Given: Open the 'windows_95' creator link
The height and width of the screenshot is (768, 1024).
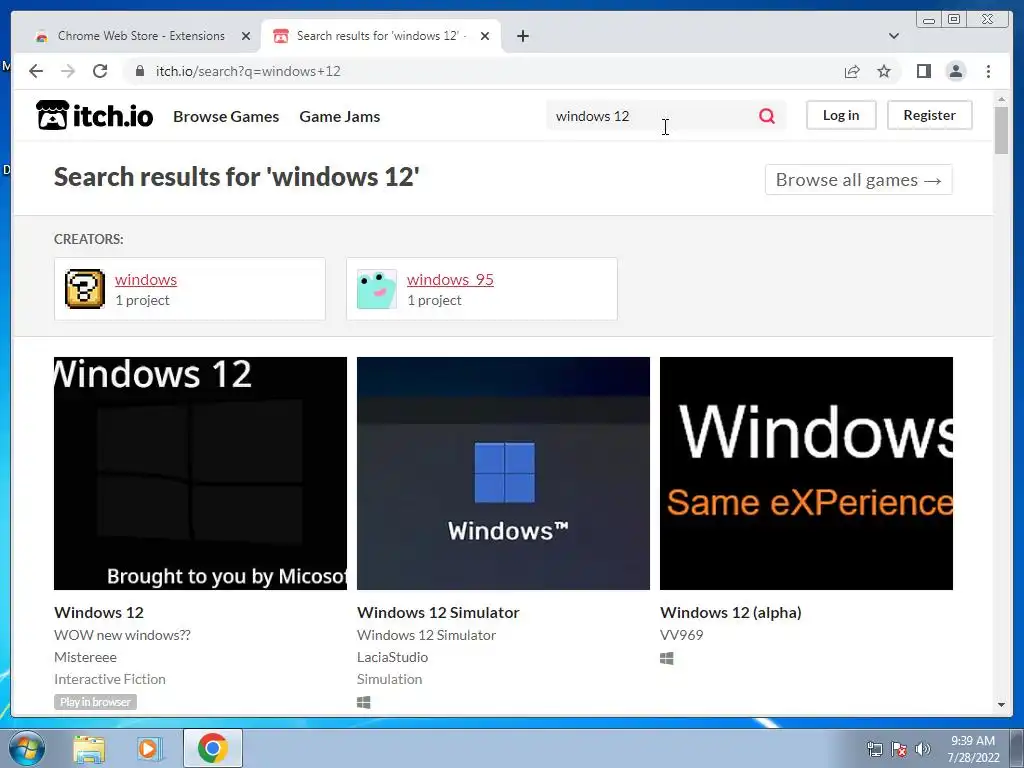Looking at the screenshot, I should click(450, 280).
